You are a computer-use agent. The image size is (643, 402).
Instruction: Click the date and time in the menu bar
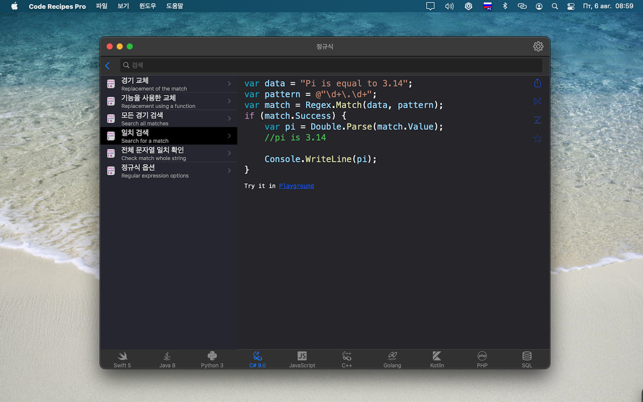(608, 6)
